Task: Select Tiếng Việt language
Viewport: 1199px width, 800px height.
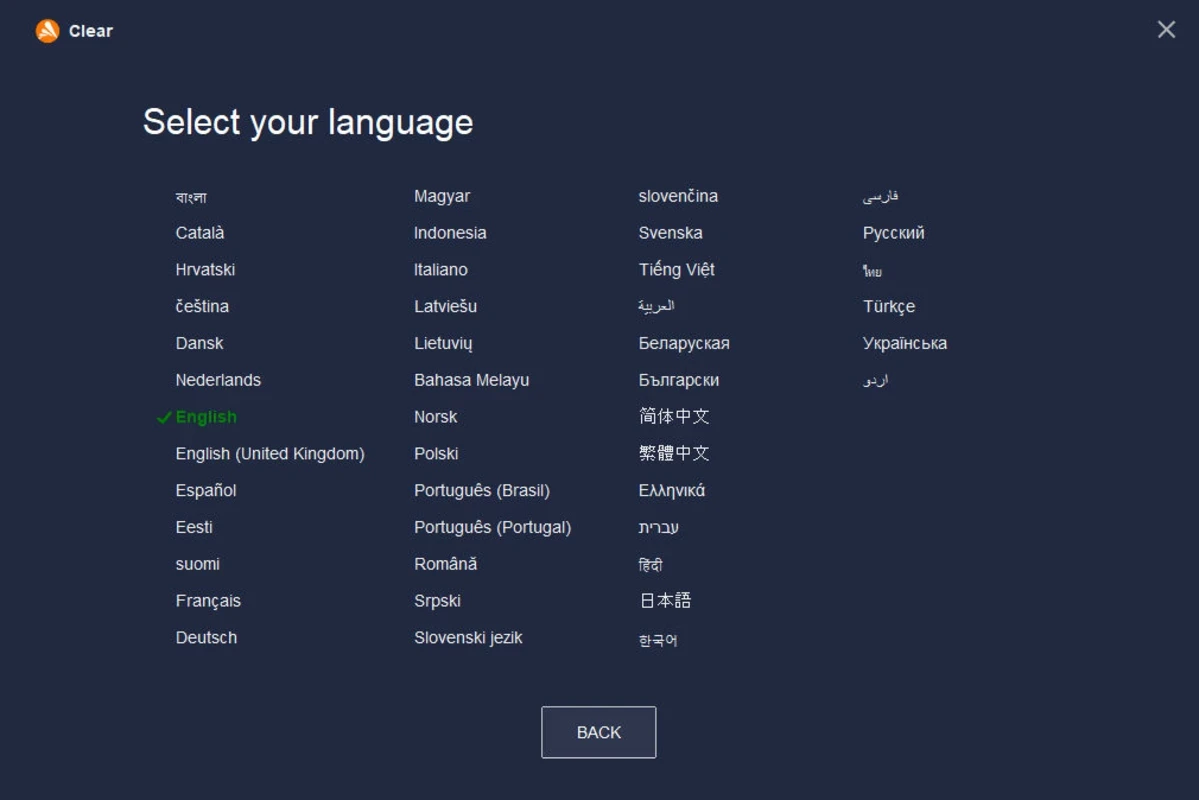Action: pos(677,270)
